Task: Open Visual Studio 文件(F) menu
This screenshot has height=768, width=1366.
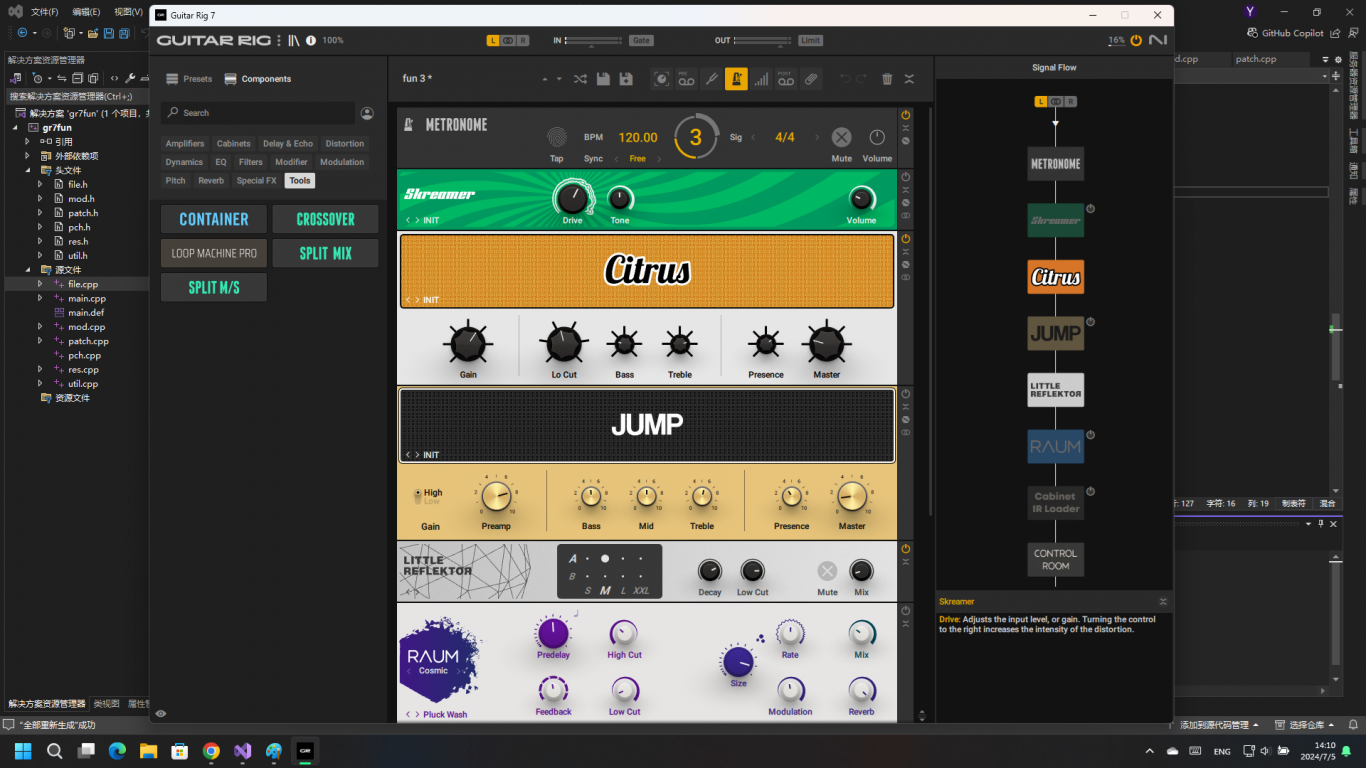Action: (x=44, y=12)
